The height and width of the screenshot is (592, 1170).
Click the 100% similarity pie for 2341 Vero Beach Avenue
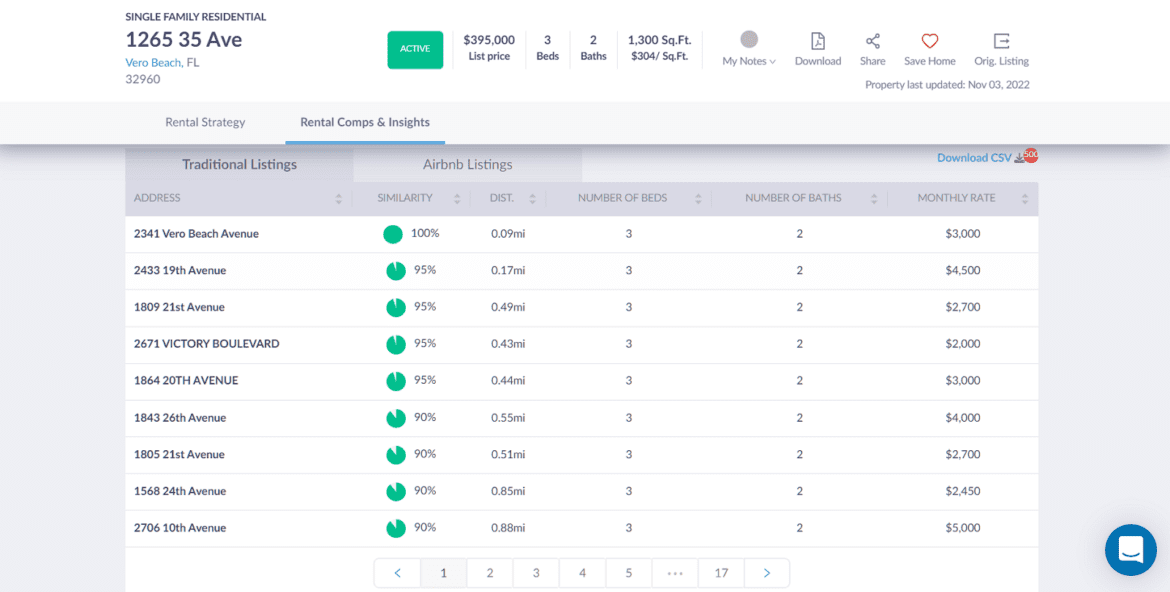pos(394,233)
